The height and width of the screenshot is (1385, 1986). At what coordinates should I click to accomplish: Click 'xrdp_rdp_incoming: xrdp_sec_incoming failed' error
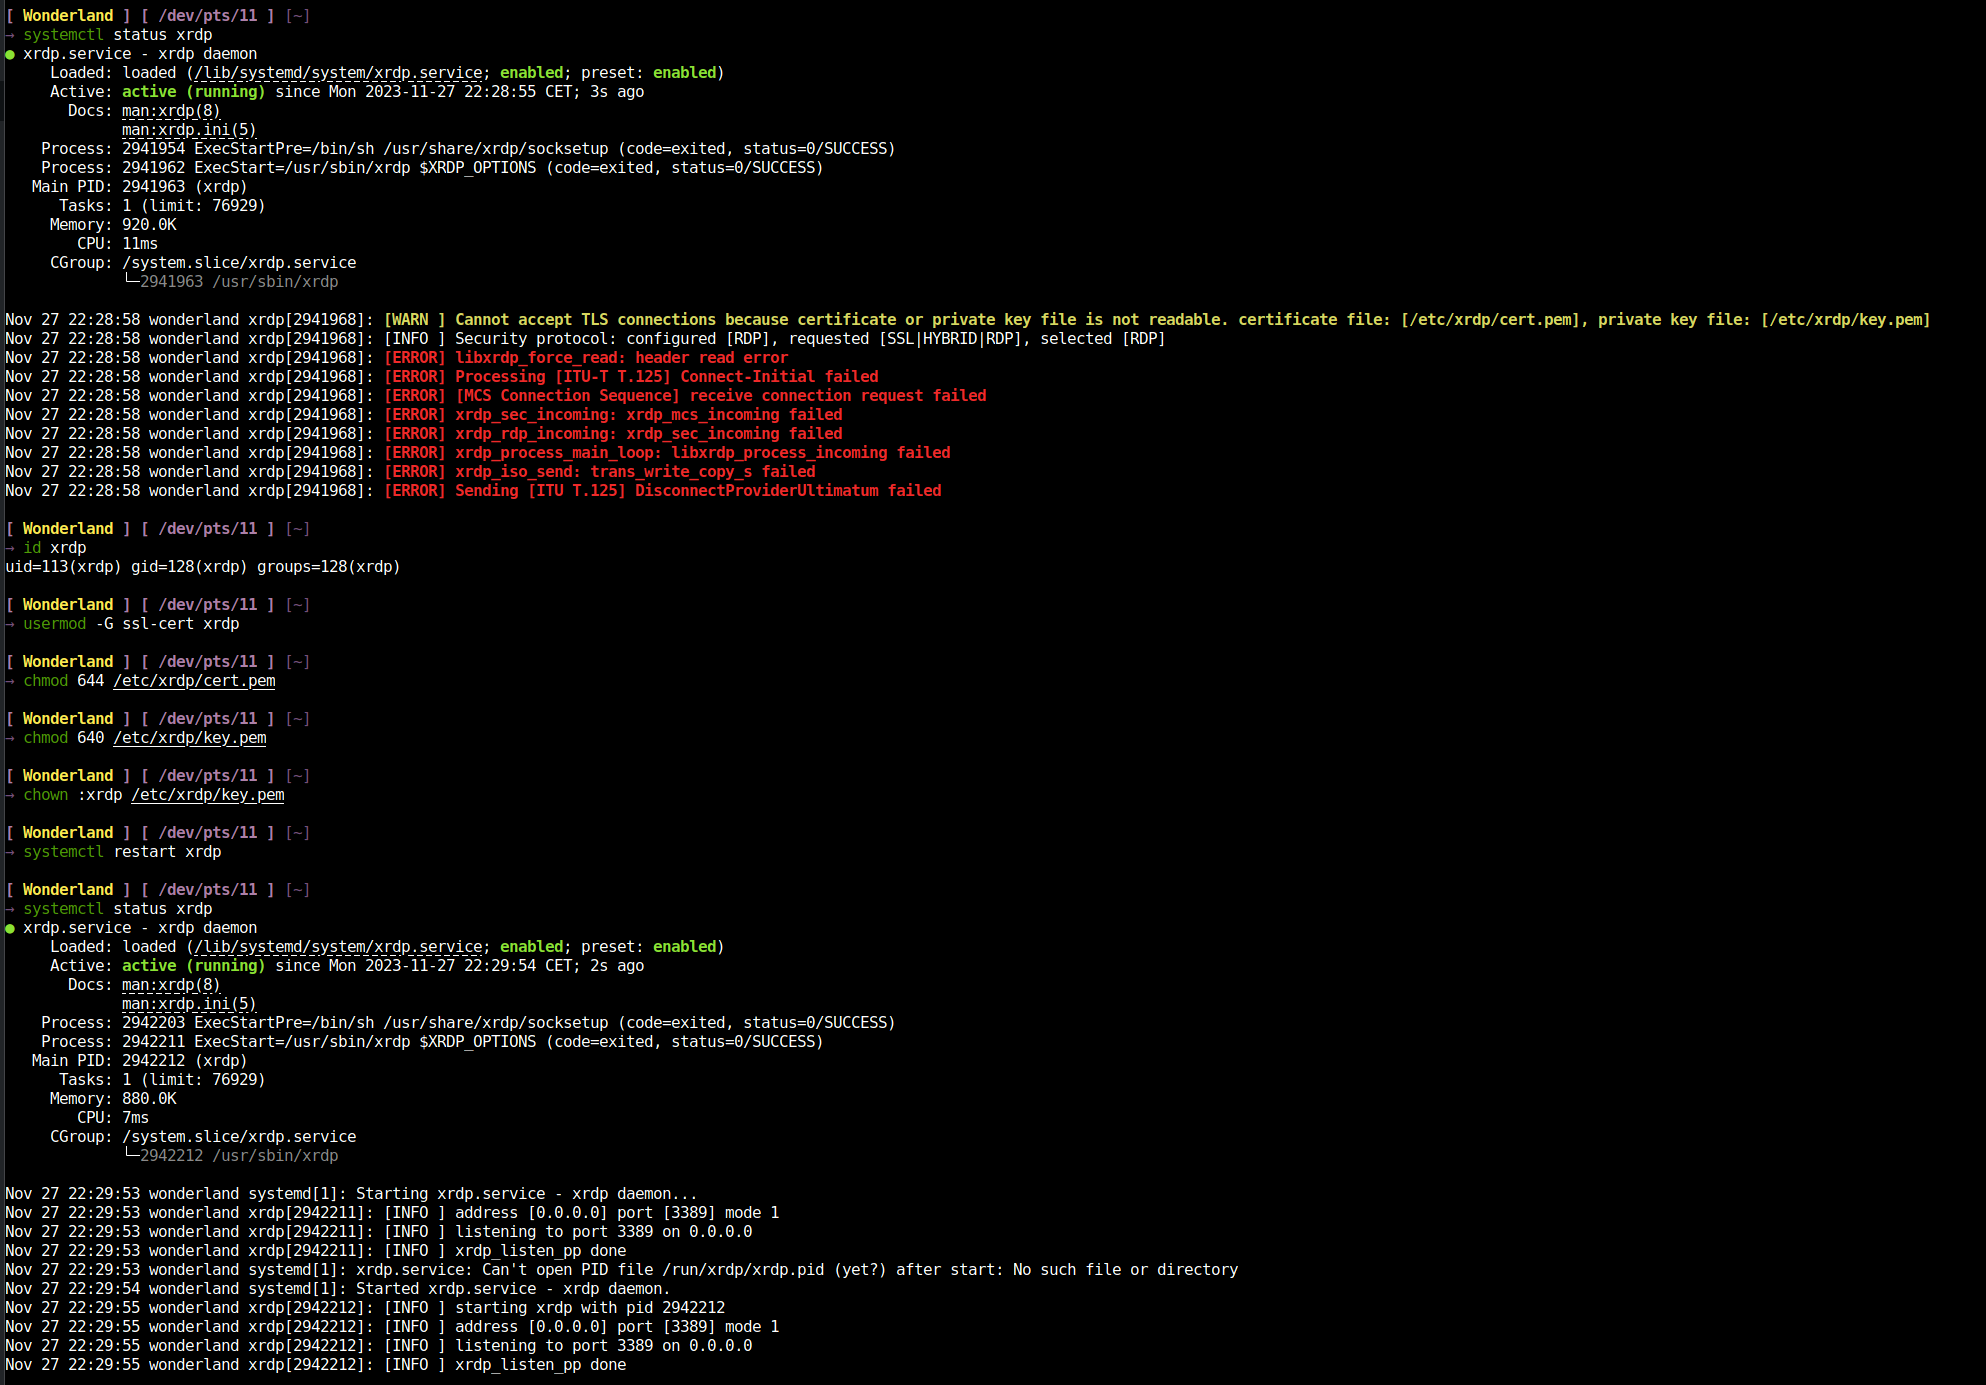click(648, 434)
